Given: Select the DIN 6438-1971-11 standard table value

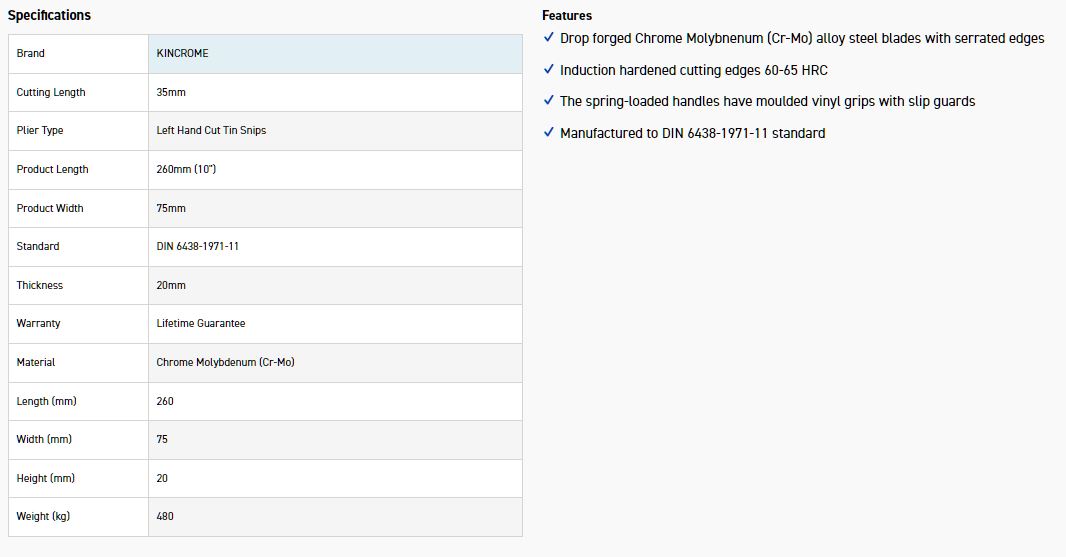Looking at the screenshot, I should coord(198,247).
